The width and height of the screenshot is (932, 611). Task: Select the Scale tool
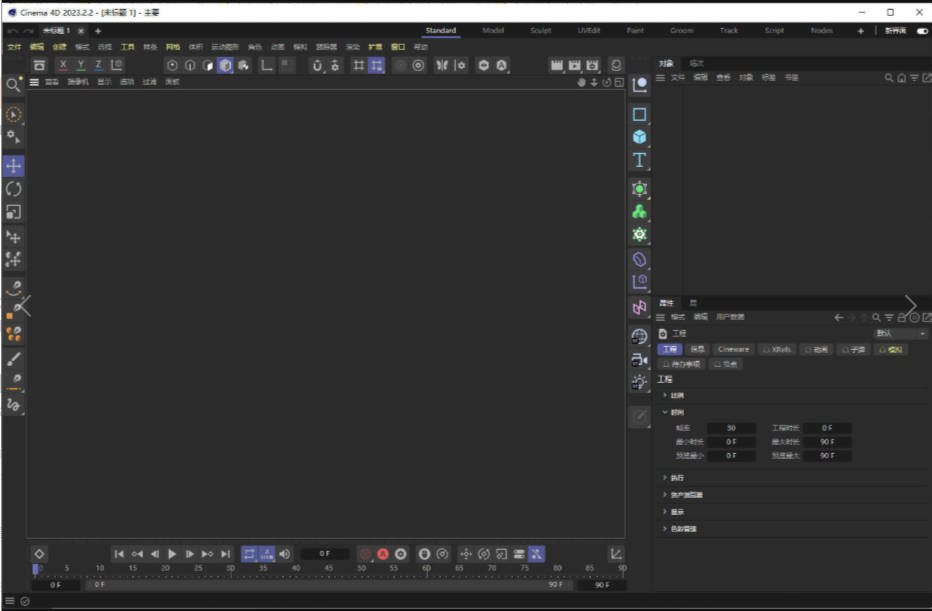click(13, 213)
